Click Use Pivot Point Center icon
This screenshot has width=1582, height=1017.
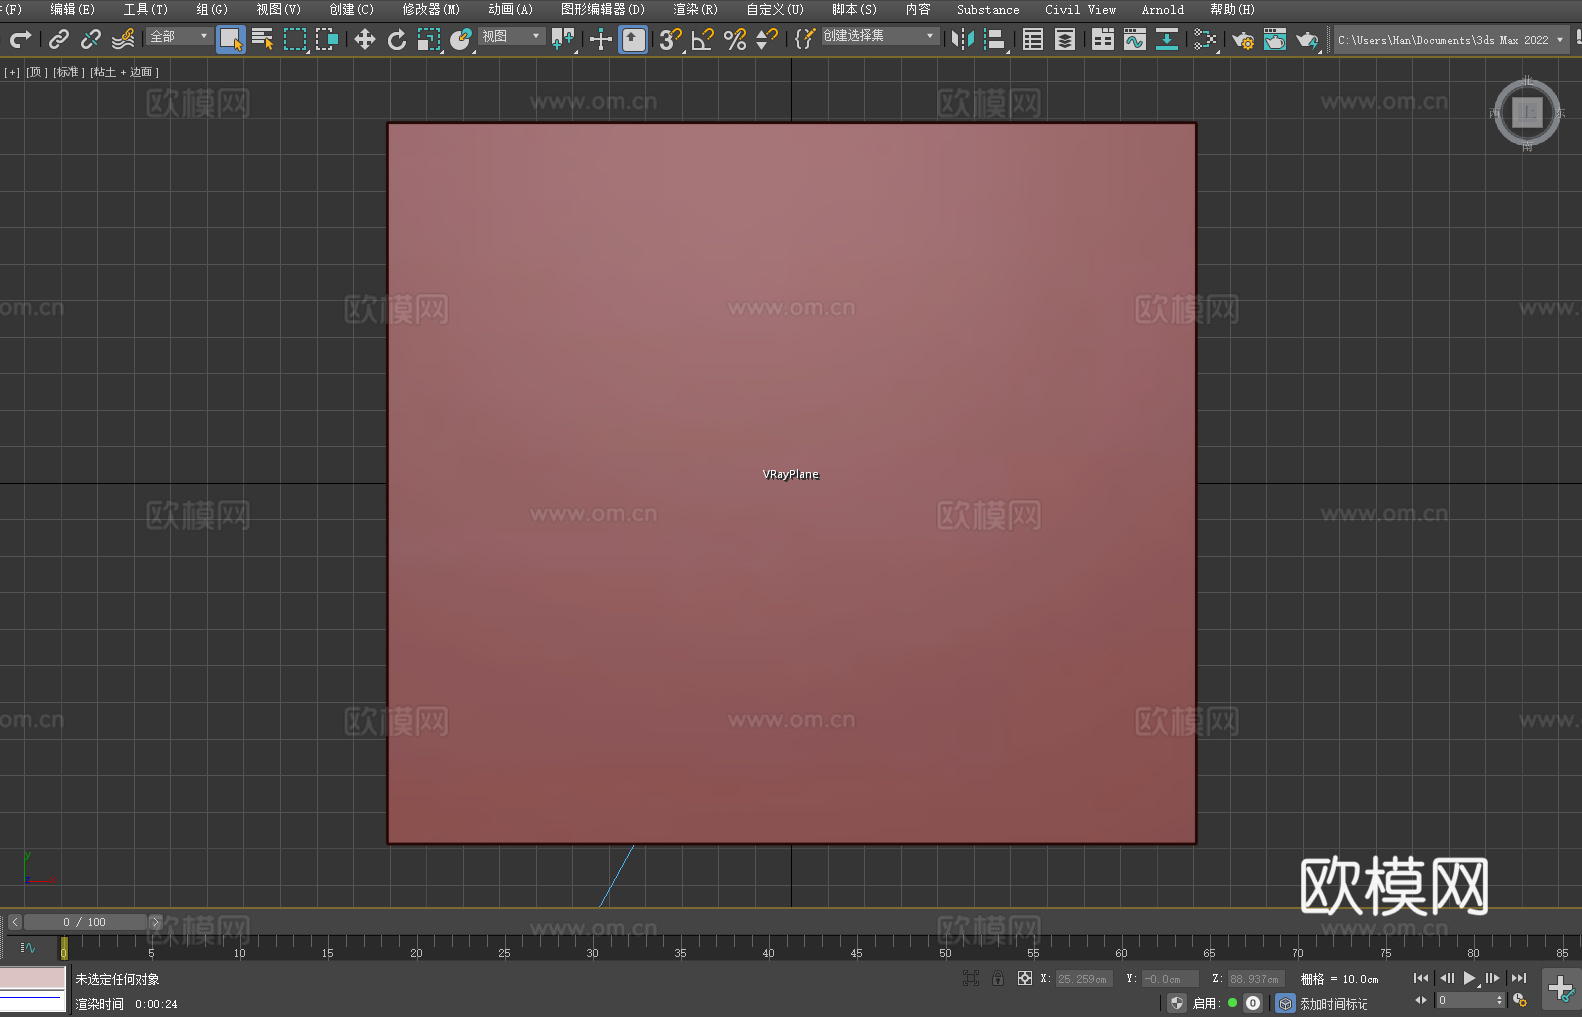tap(563, 39)
